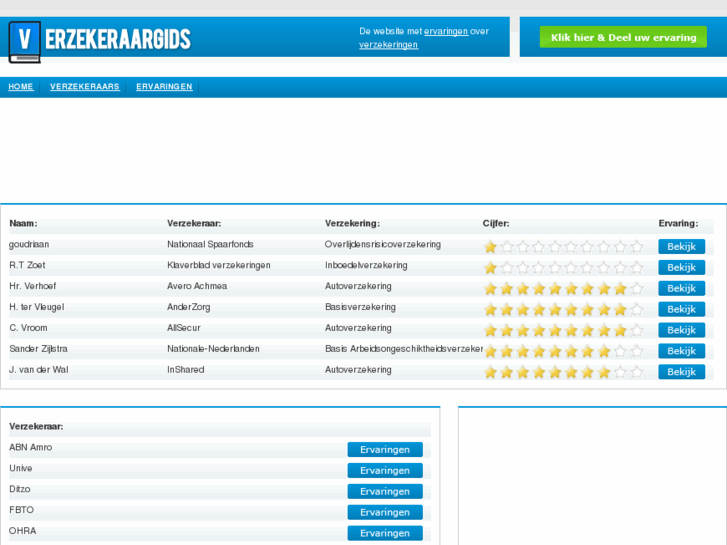Click 'Cijfer:' column header

click(496, 224)
